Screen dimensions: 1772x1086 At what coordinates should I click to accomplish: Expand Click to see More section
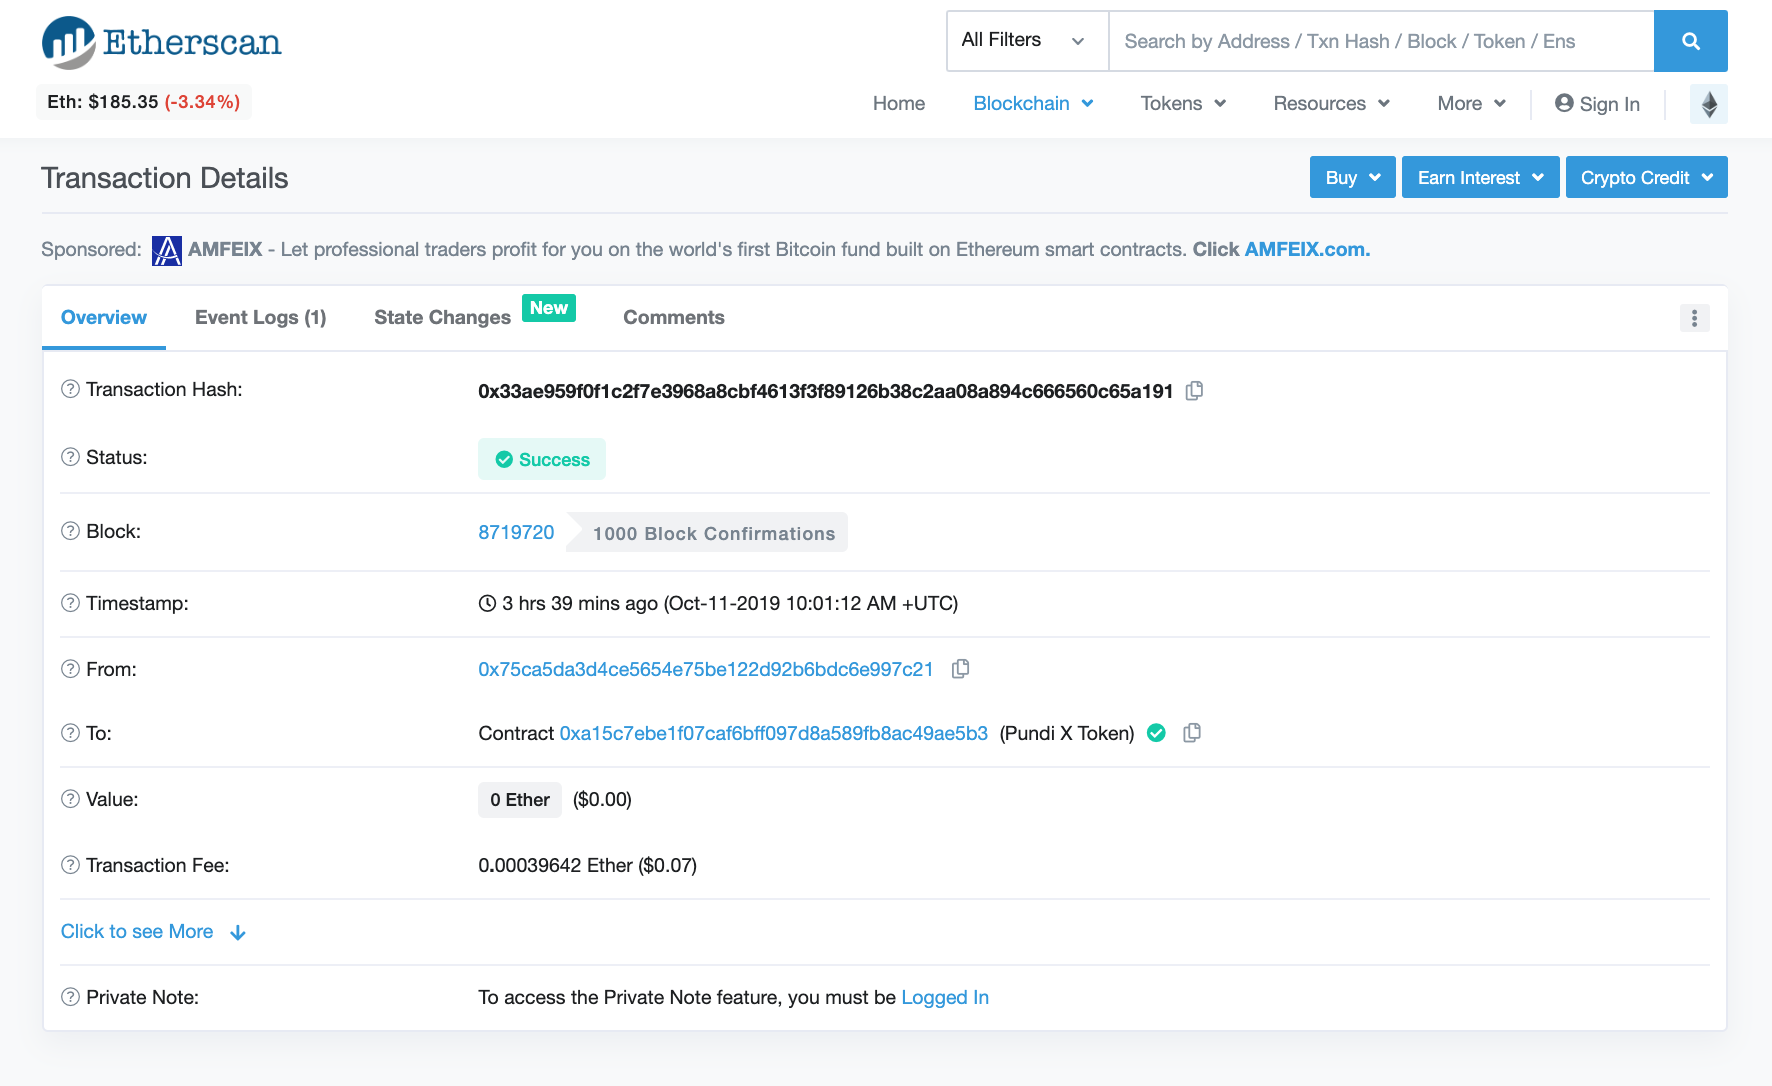153,932
